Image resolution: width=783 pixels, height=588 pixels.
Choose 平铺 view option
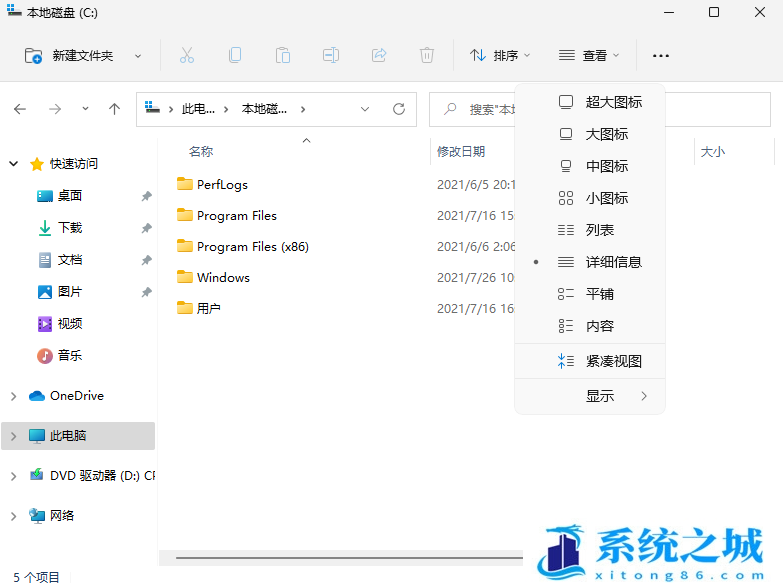pos(590,294)
